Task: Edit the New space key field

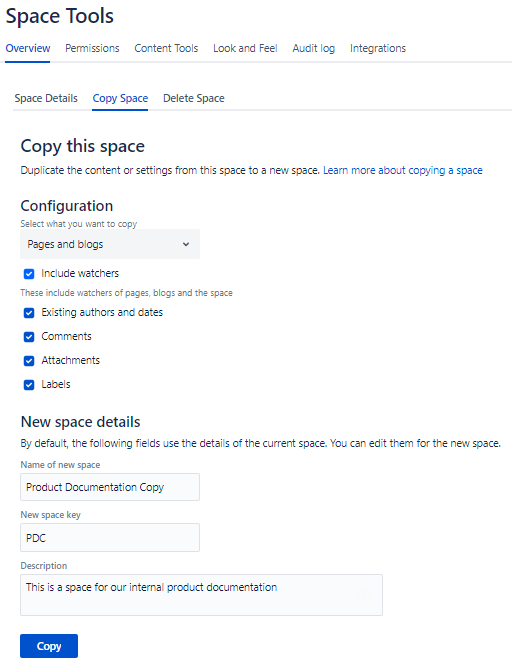Action: point(110,537)
